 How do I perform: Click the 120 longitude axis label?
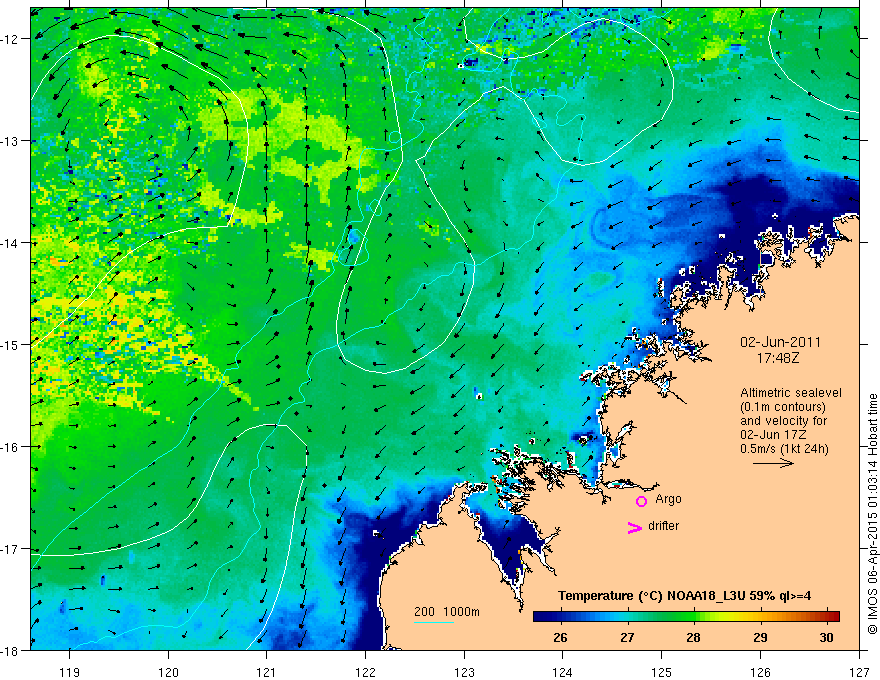(x=168, y=672)
